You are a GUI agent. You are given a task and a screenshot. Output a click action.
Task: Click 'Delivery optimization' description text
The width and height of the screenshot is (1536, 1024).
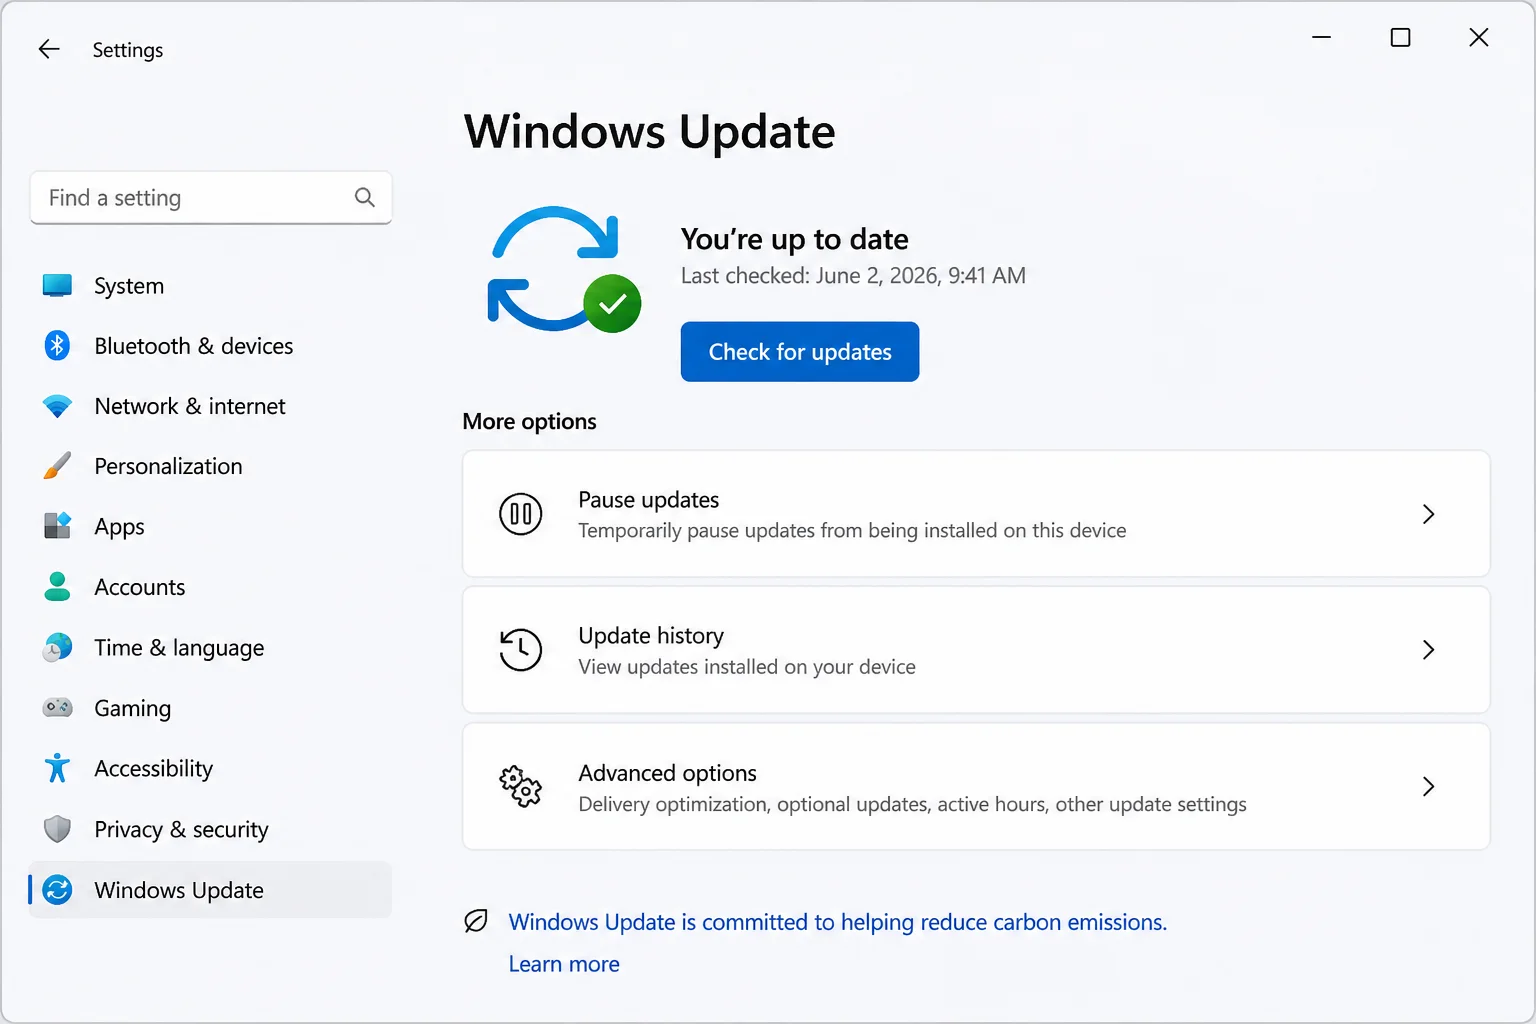click(x=912, y=805)
